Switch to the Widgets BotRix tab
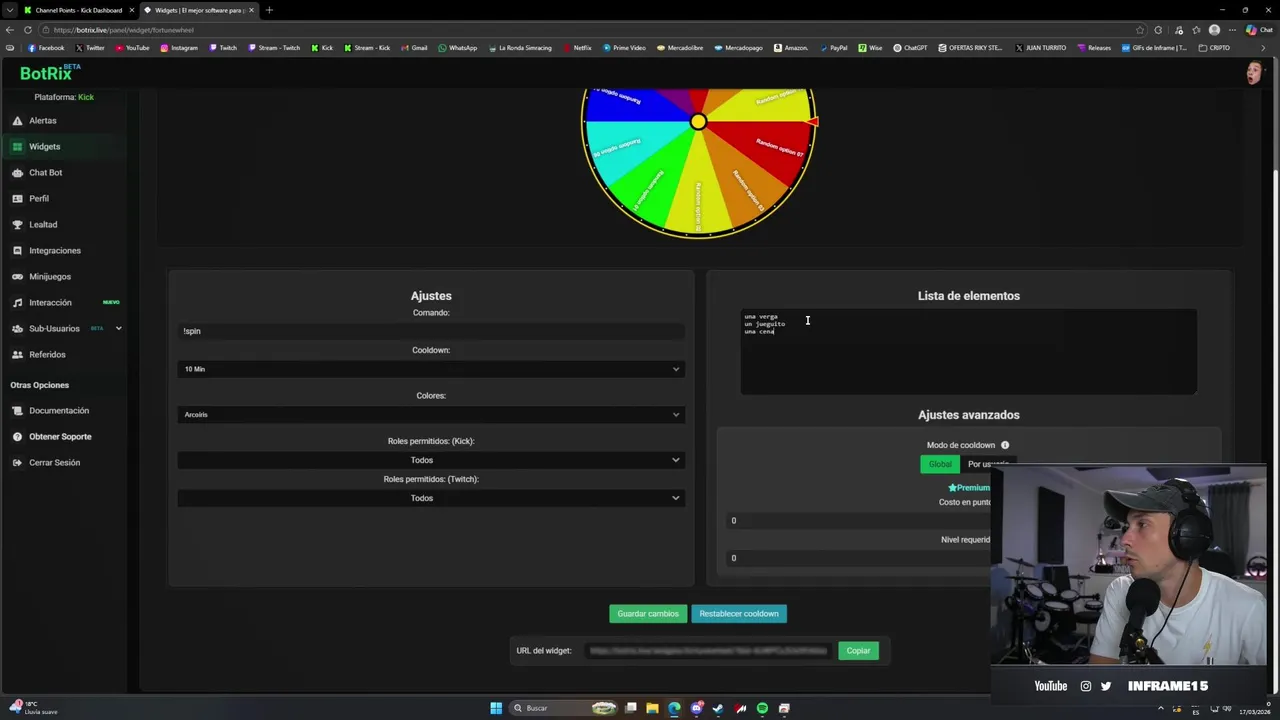 pyautogui.click(x=199, y=10)
